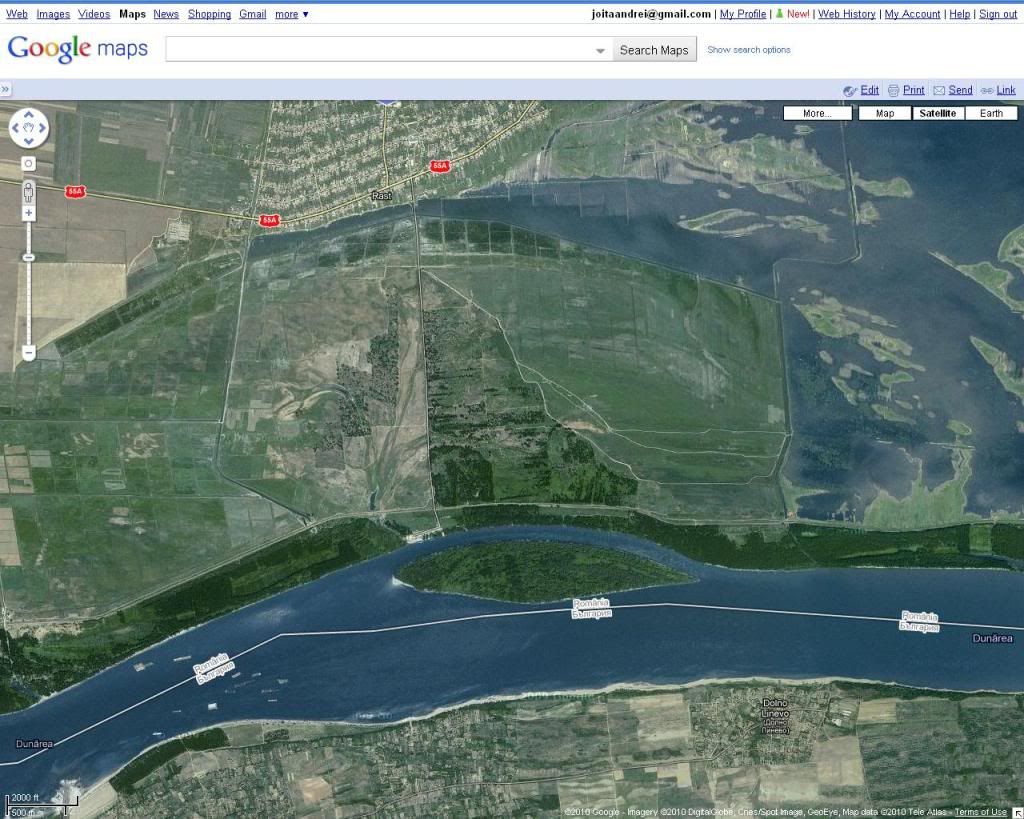Click the Dolno Linevo village label
Viewport: 1024px width, 819px height.
coord(775,716)
